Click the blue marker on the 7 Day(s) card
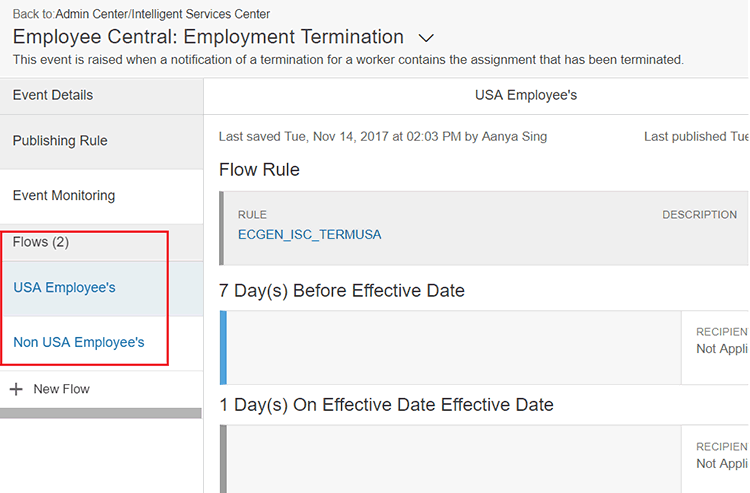Screen dimensions: 750x493 tap(223, 348)
